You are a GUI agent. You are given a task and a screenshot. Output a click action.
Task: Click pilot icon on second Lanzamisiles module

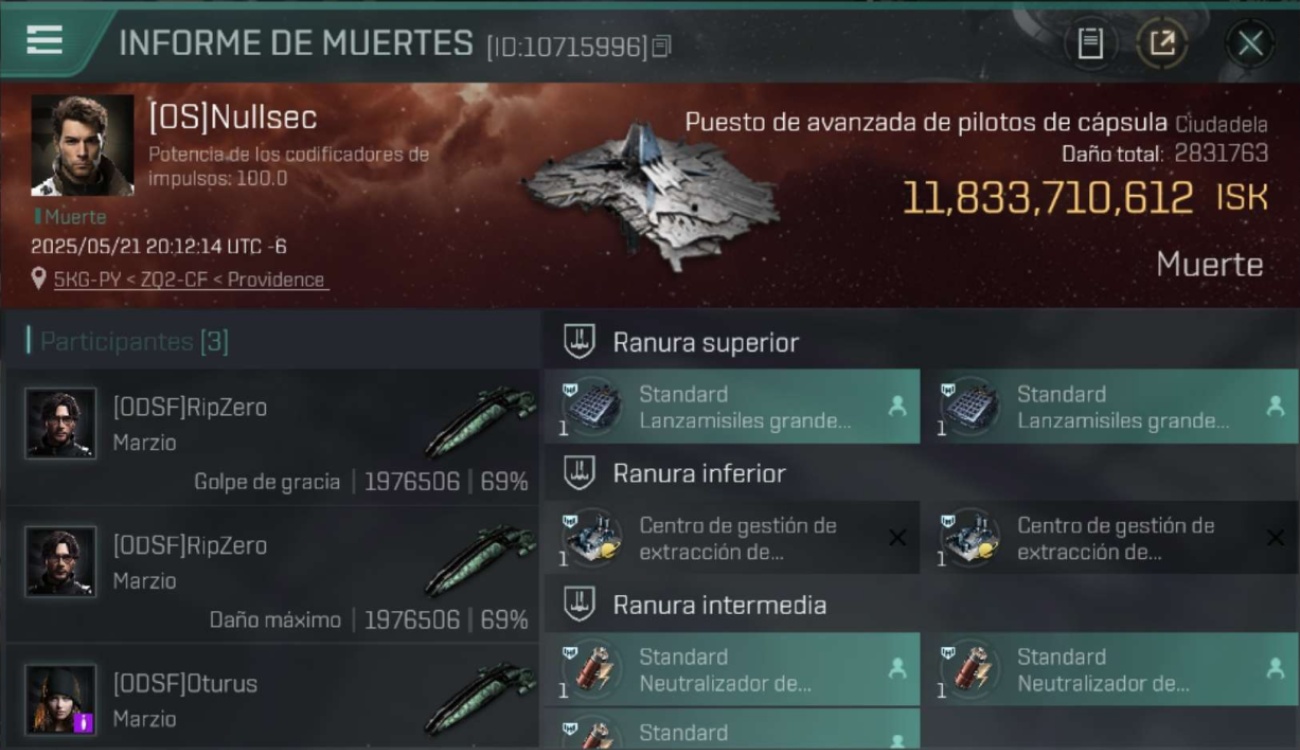(1274, 406)
